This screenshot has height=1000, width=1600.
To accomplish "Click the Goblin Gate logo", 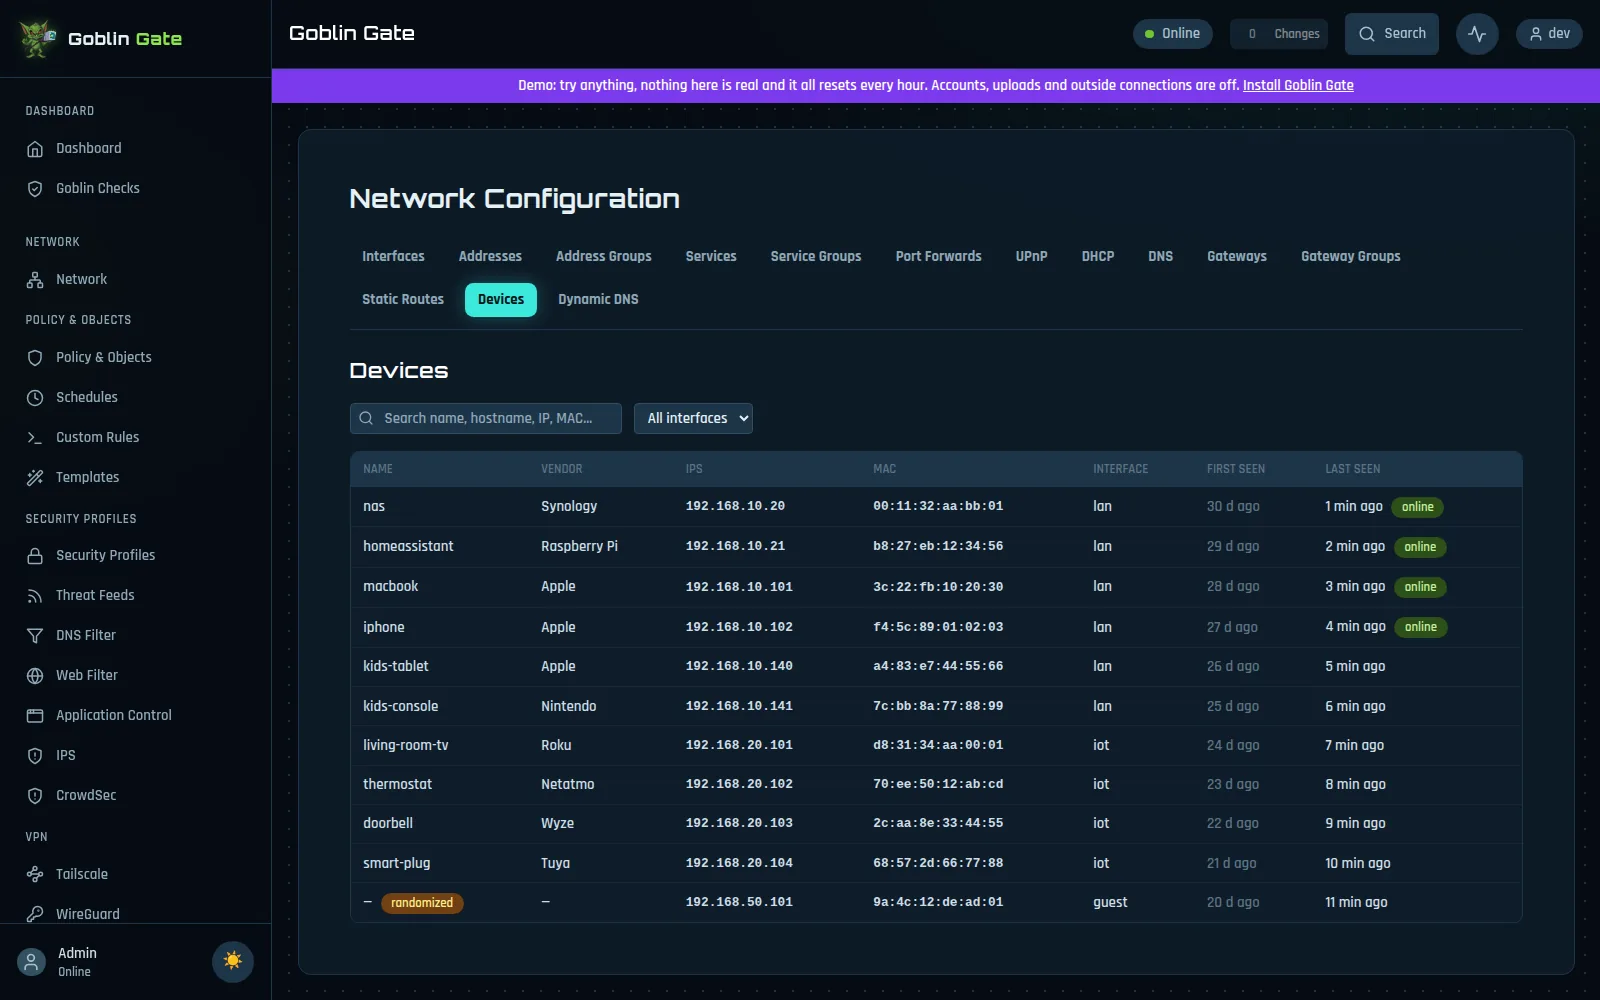I will tap(38, 39).
